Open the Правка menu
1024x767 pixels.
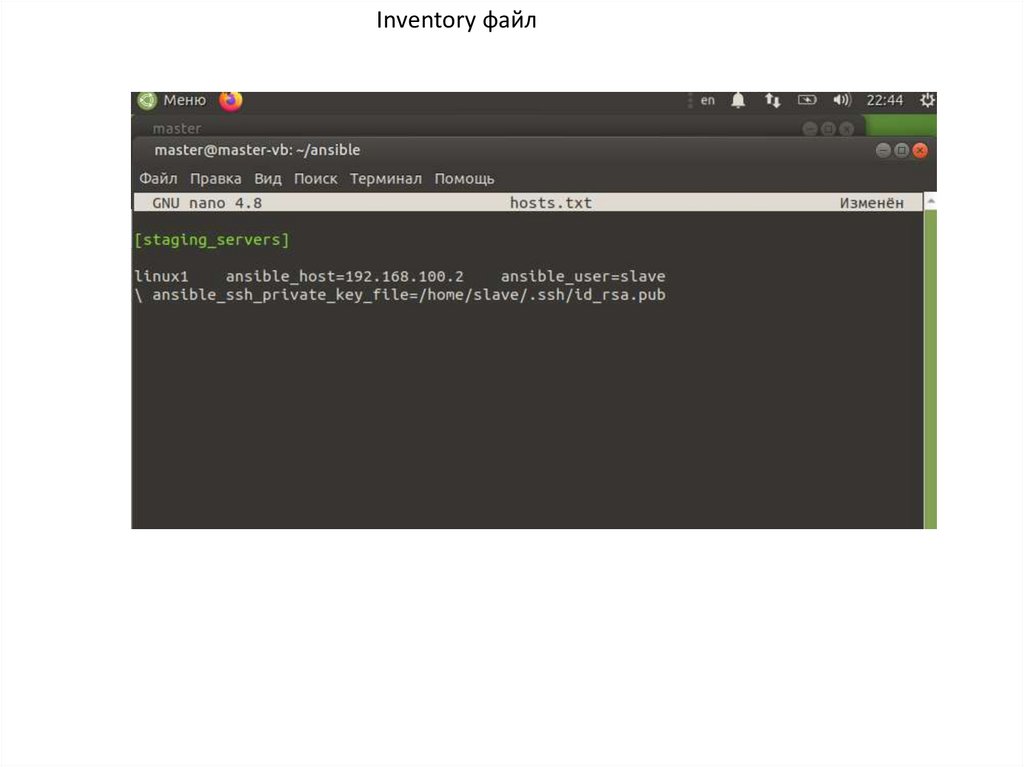(216, 178)
